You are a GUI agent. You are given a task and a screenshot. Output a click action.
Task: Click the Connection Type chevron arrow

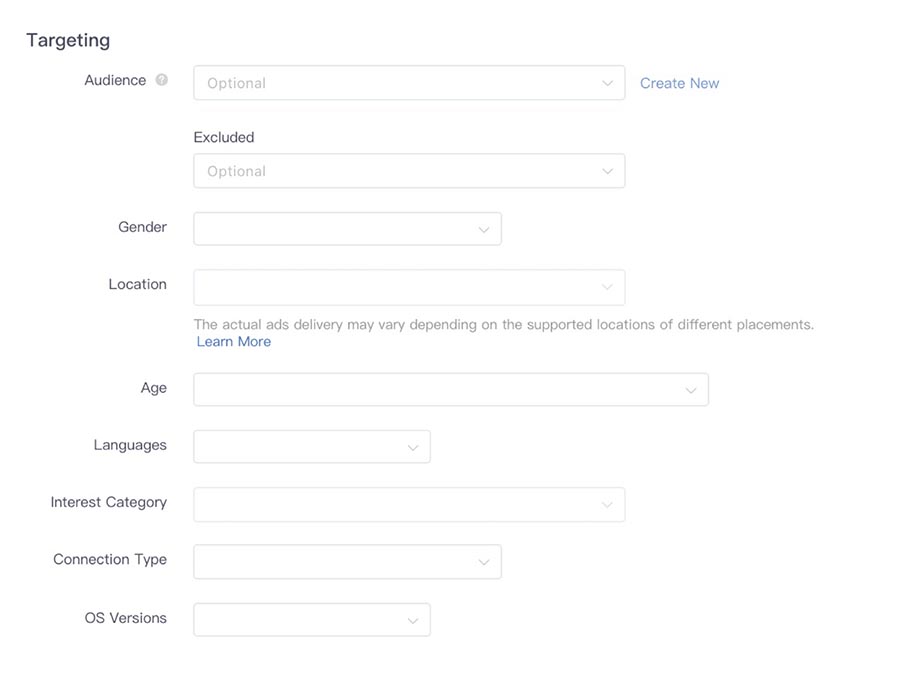click(x=483, y=562)
